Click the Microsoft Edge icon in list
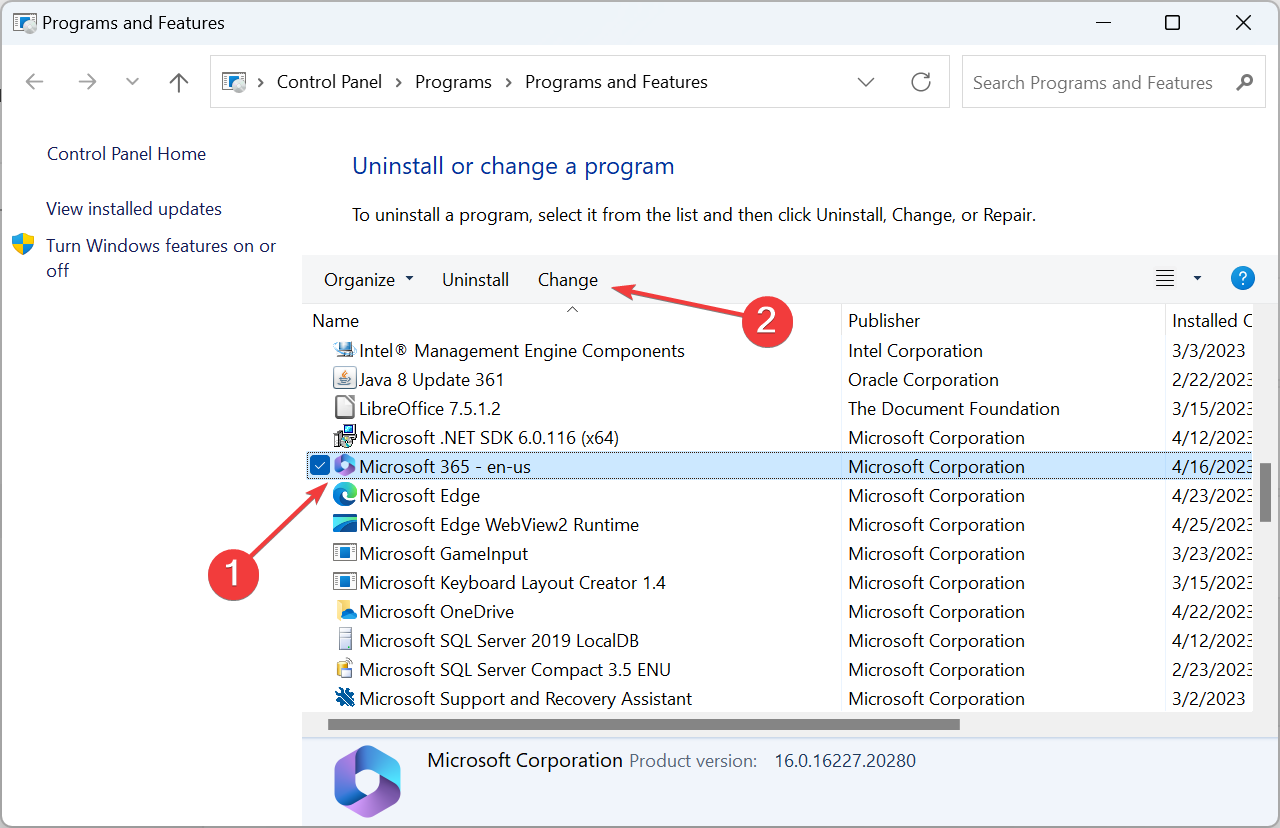1280x828 pixels. click(x=345, y=495)
